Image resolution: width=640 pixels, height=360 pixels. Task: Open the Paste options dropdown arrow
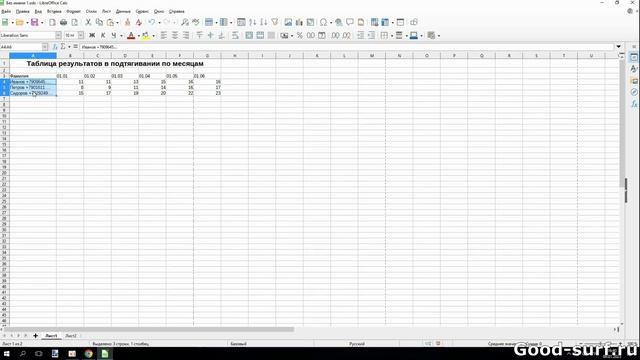point(118,22)
